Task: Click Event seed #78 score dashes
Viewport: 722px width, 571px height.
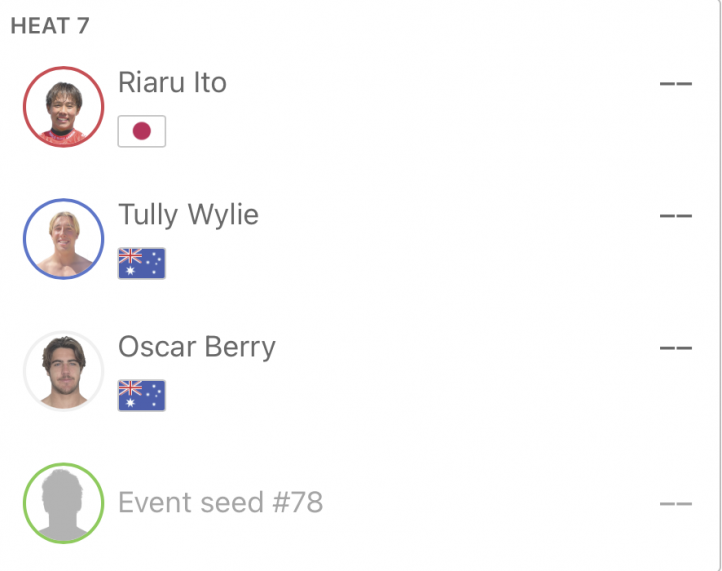Action: (x=675, y=504)
